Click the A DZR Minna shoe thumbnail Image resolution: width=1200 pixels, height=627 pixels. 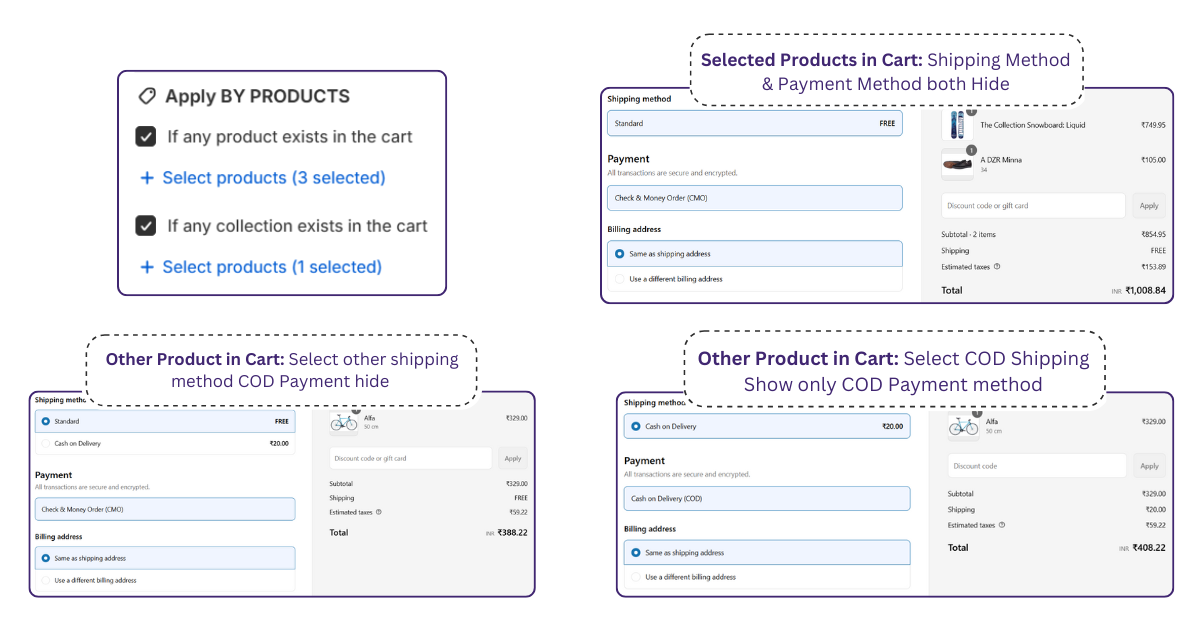pyautogui.click(x=957, y=164)
